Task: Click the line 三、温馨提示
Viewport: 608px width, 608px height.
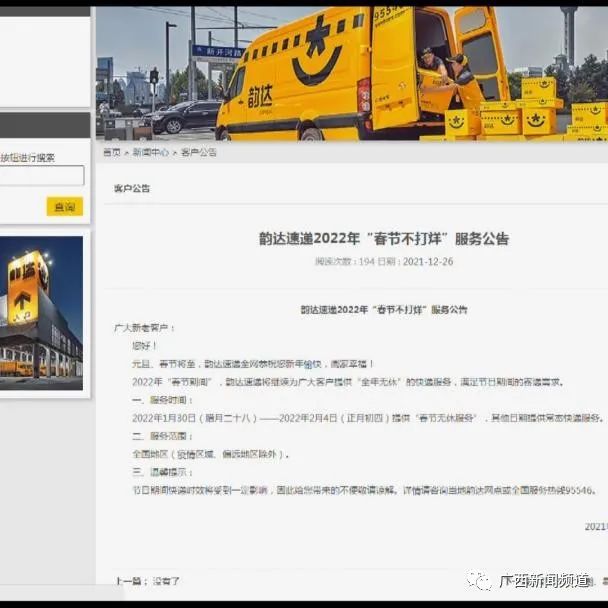Action: pyautogui.click(x=162, y=472)
